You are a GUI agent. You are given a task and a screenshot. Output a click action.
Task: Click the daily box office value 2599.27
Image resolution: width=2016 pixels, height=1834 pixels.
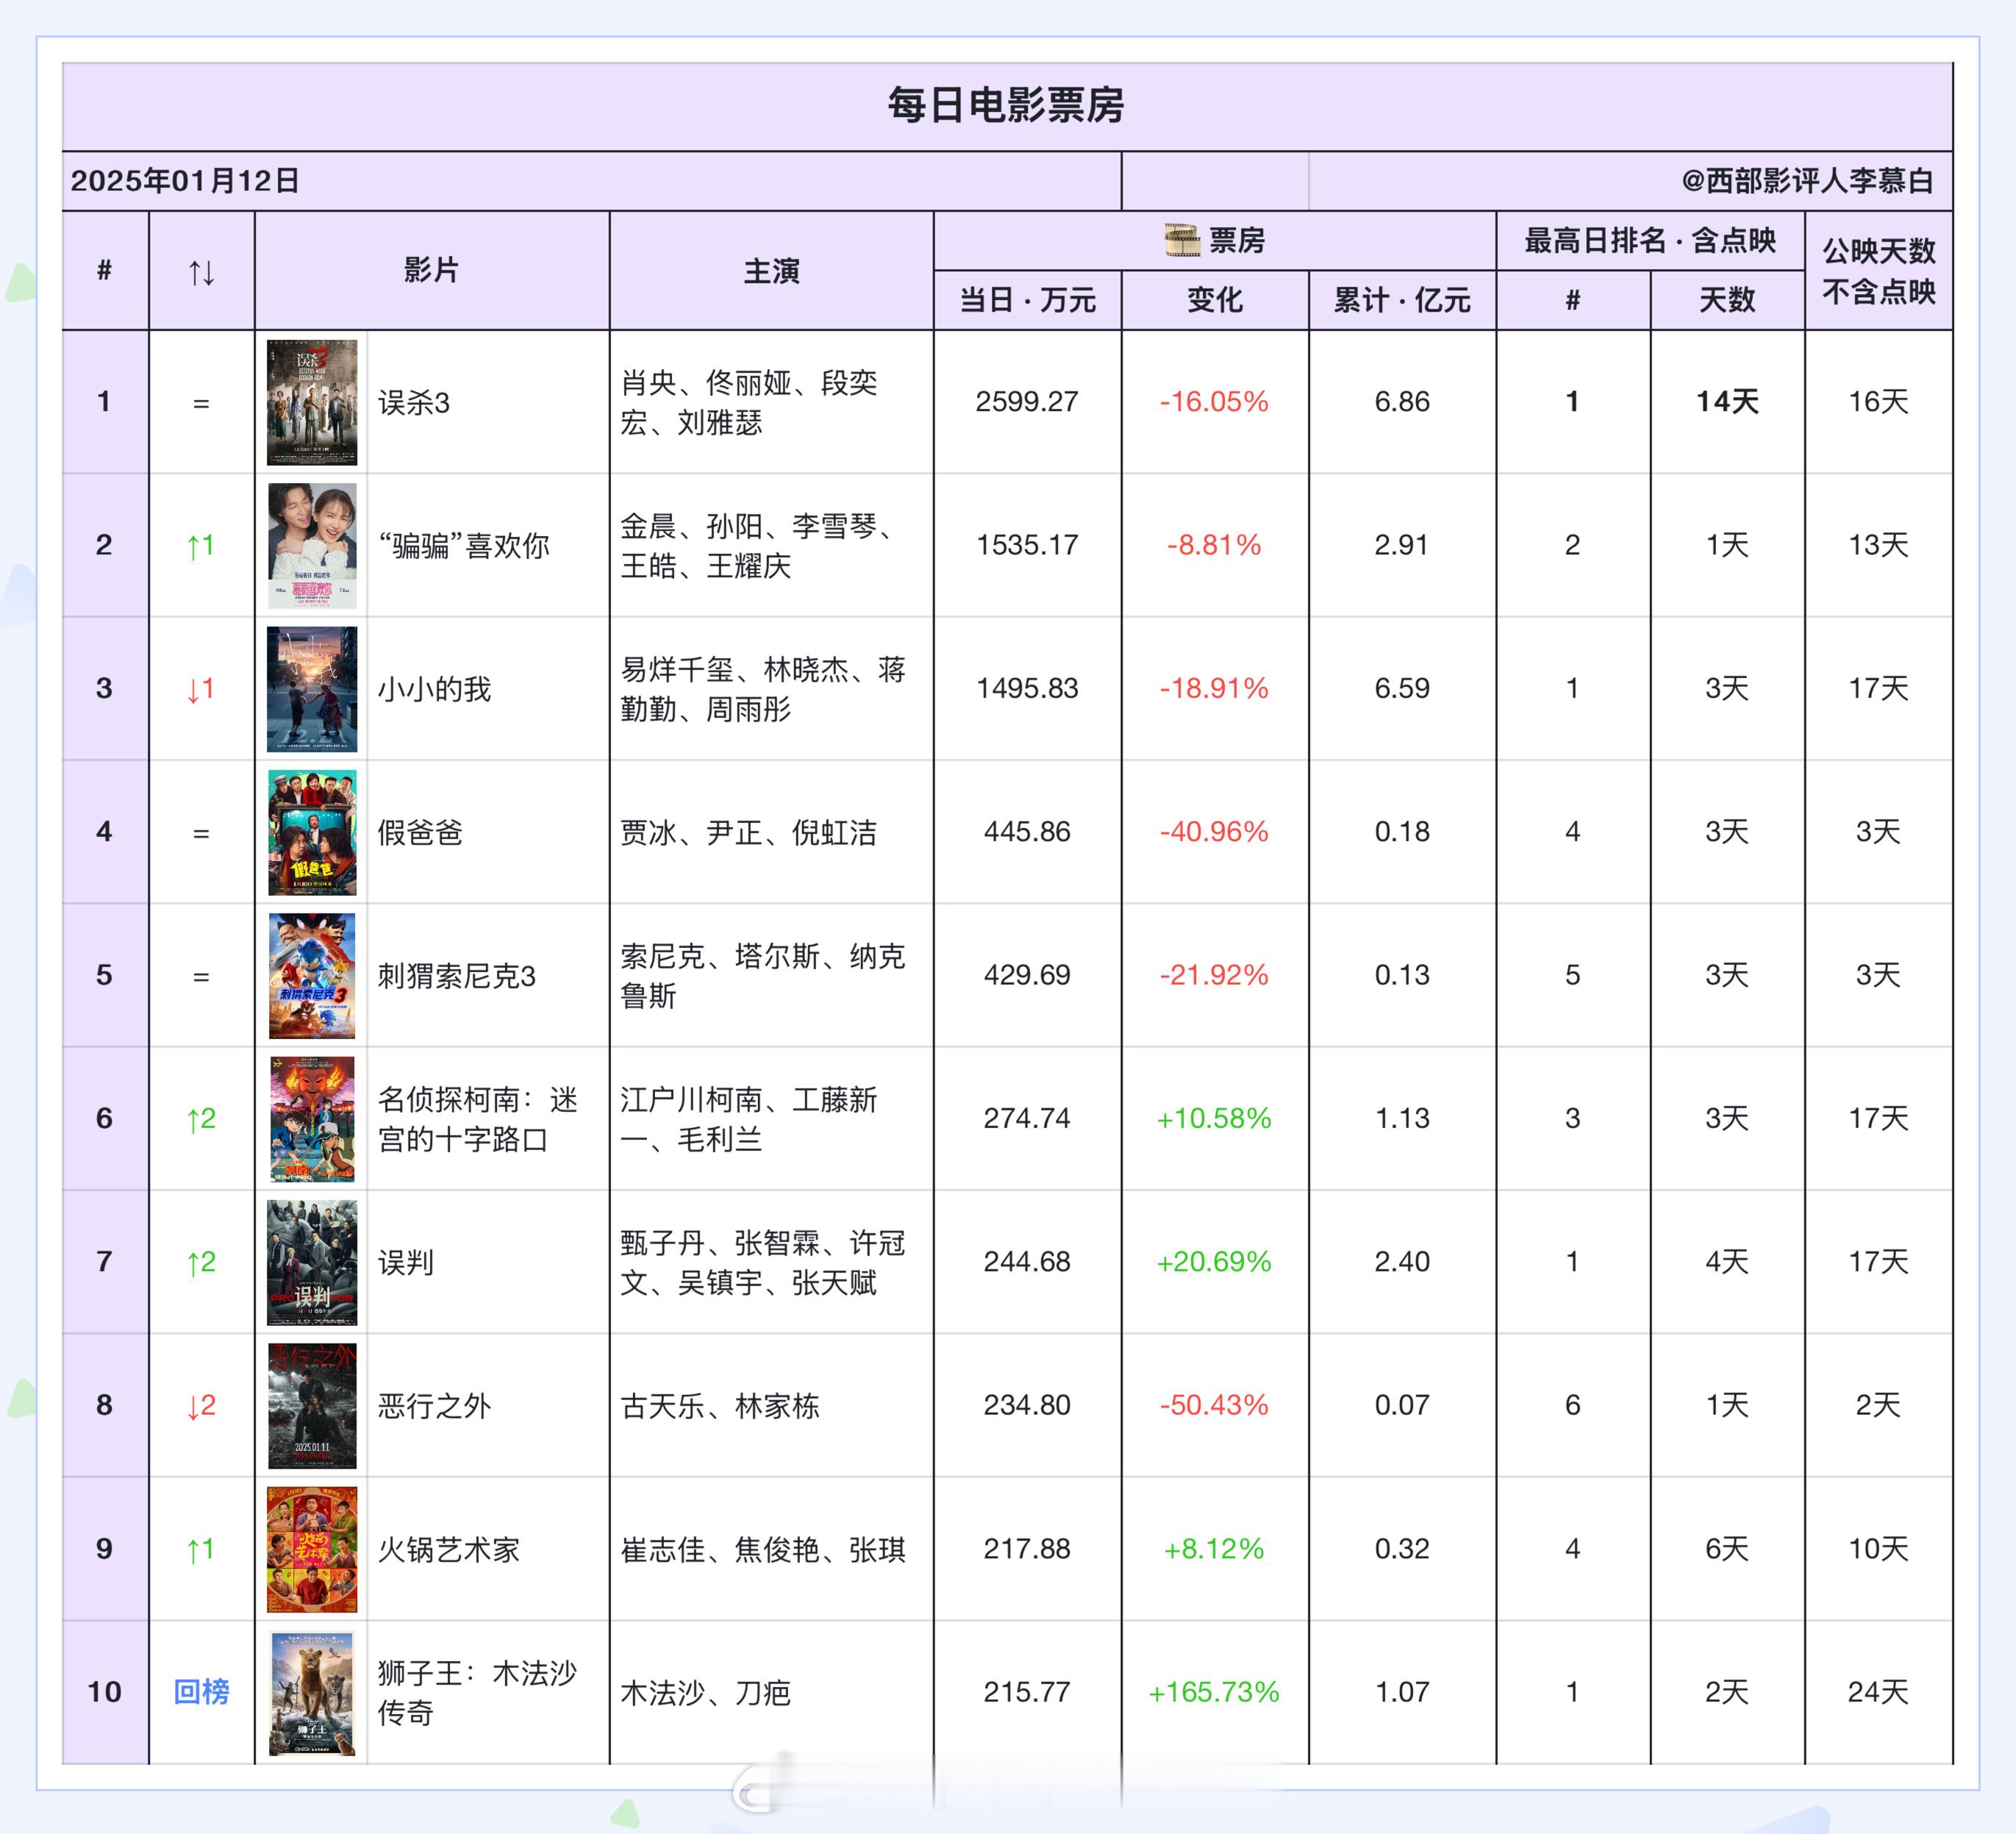coord(1027,402)
